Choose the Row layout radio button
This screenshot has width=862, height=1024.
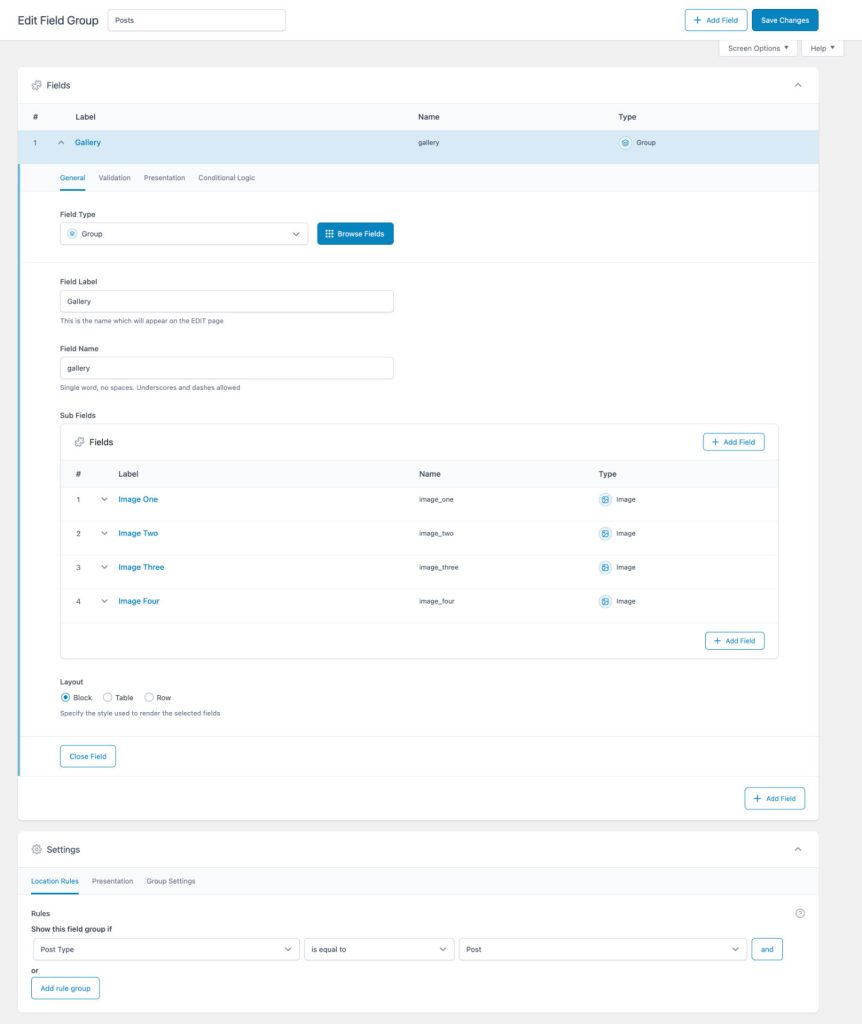point(149,697)
